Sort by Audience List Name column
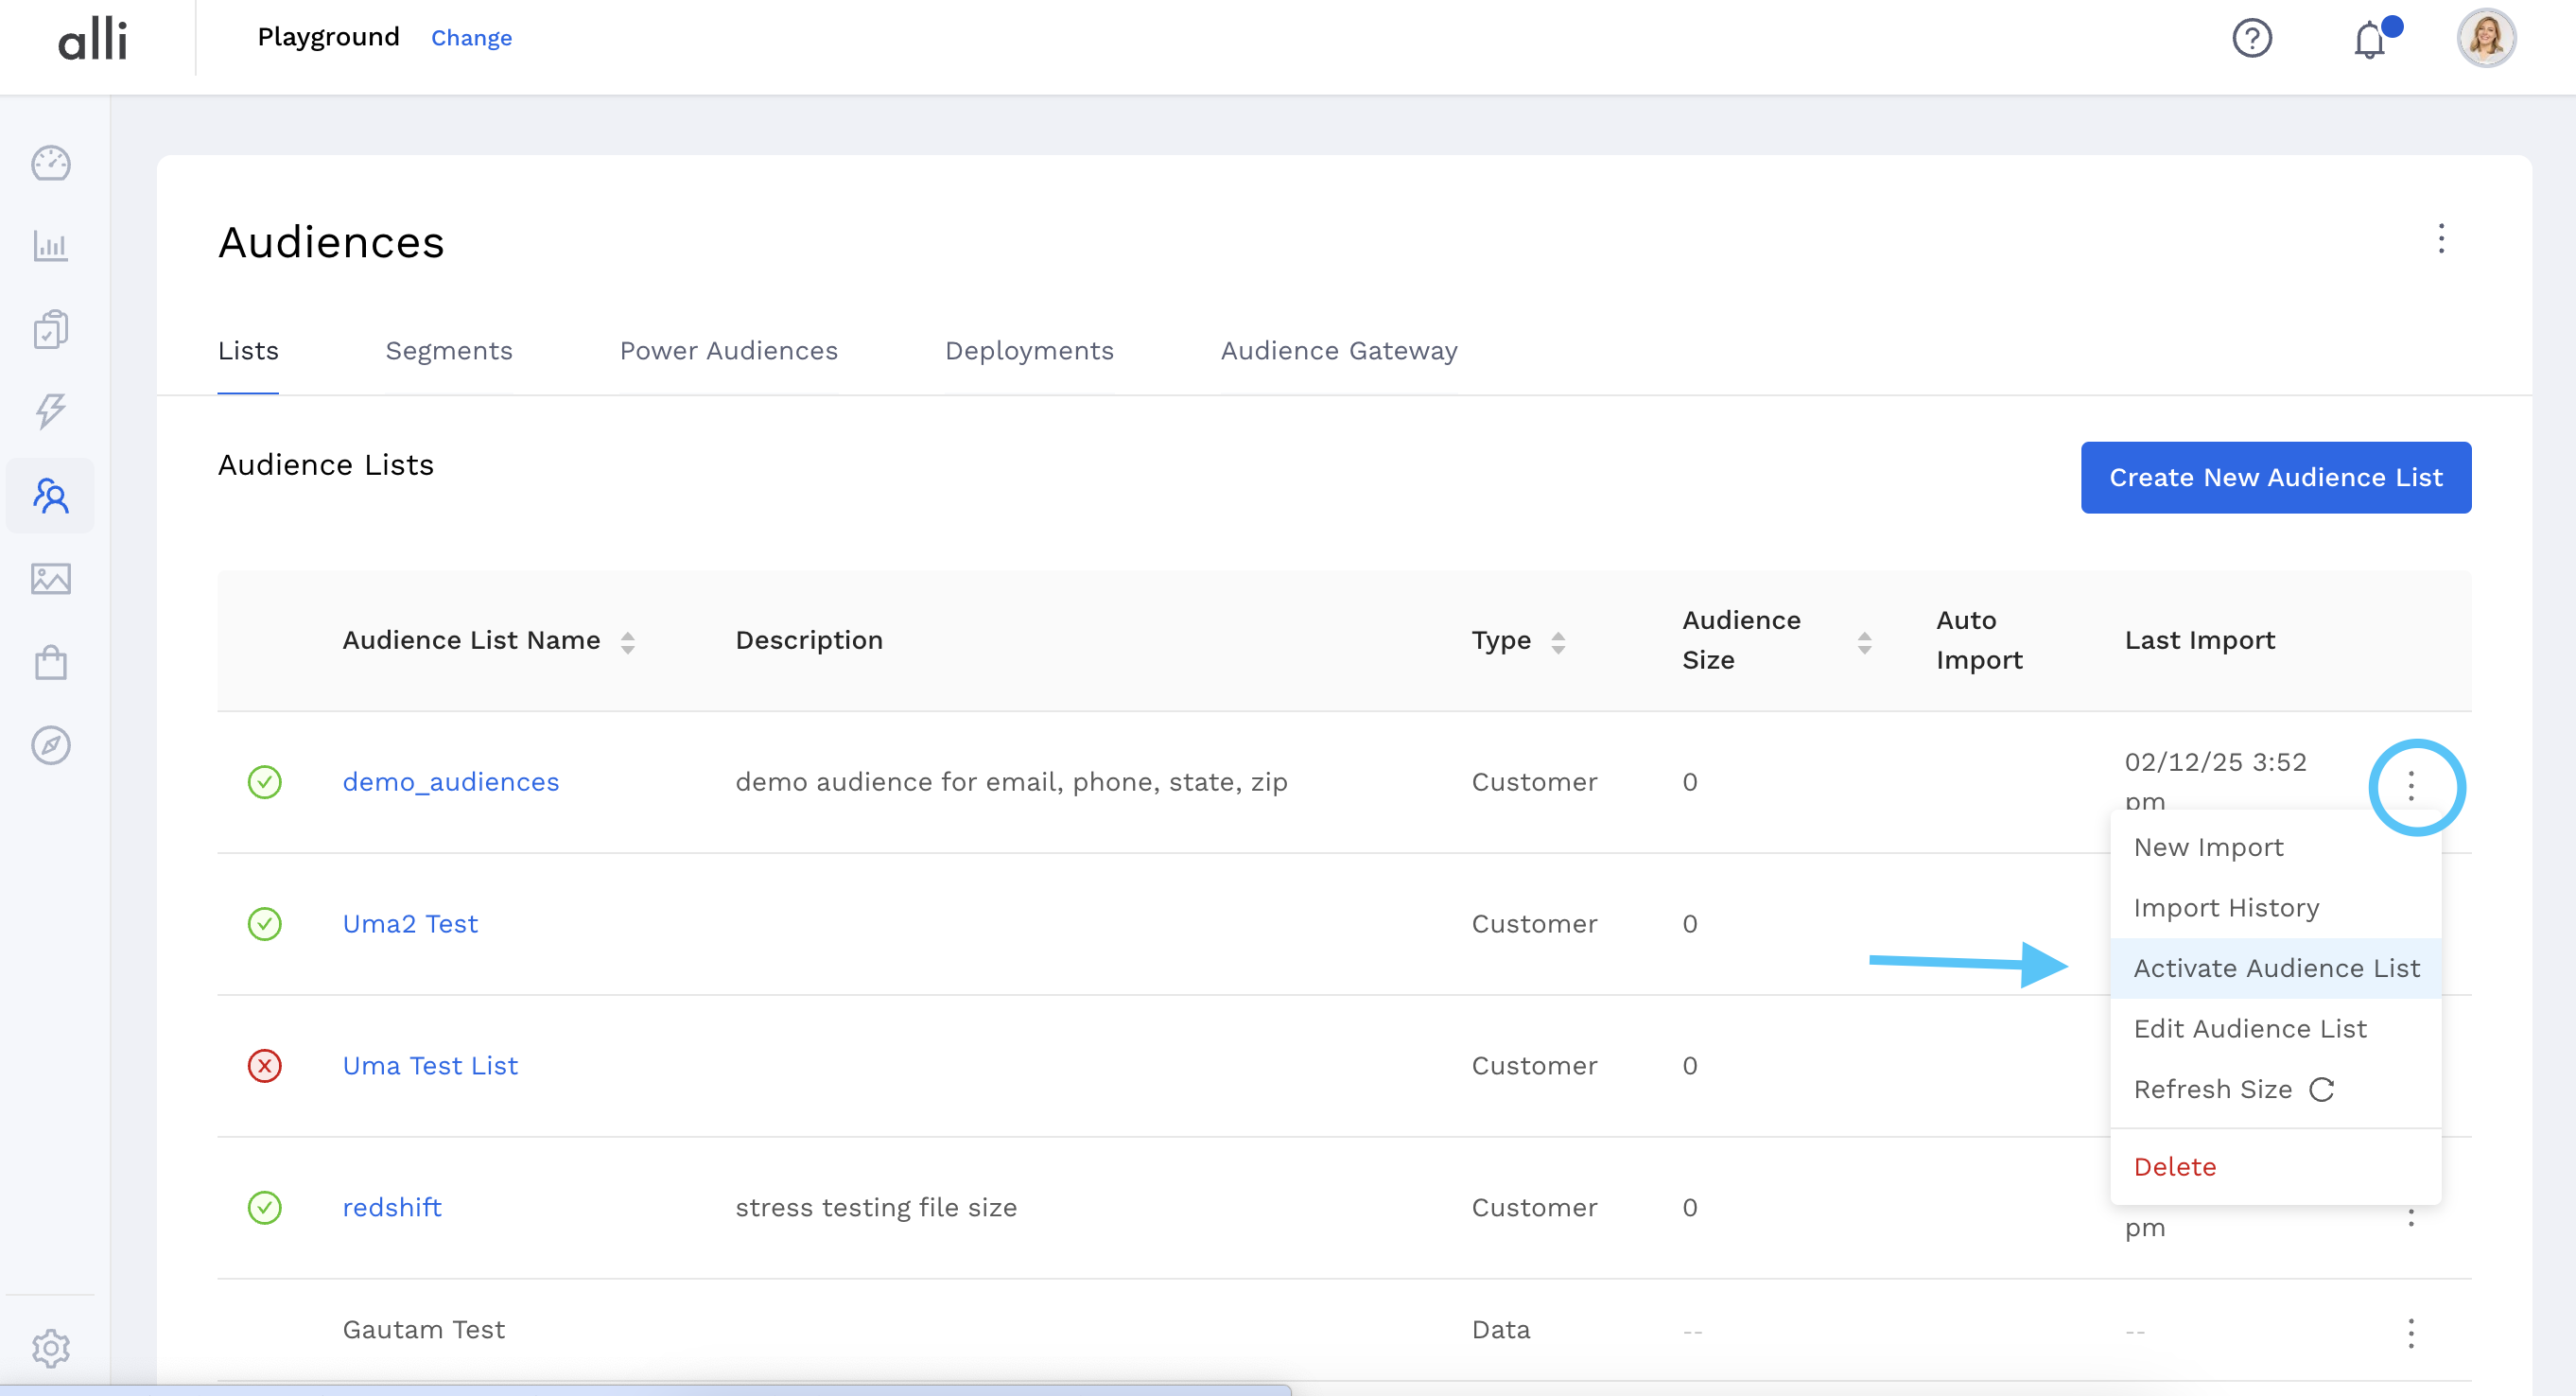 pos(627,642)
